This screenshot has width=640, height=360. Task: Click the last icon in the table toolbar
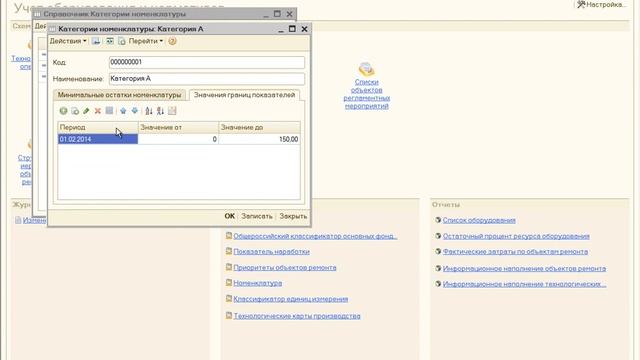172,111
